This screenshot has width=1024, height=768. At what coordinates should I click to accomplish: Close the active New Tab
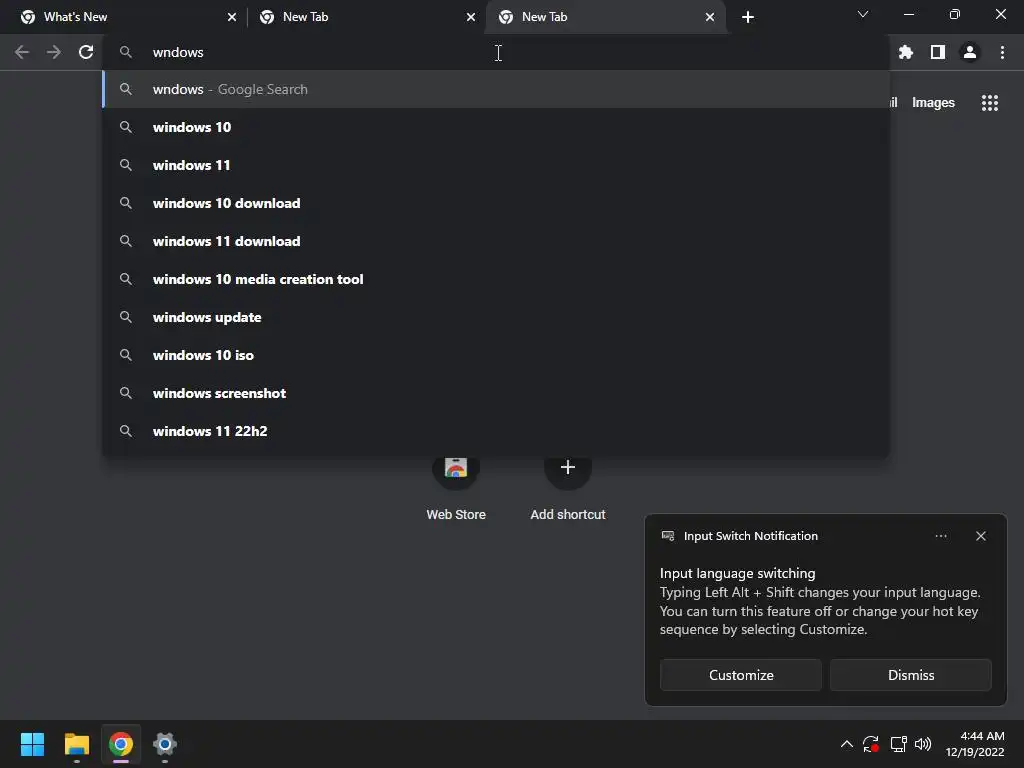[x=710, y=17]
